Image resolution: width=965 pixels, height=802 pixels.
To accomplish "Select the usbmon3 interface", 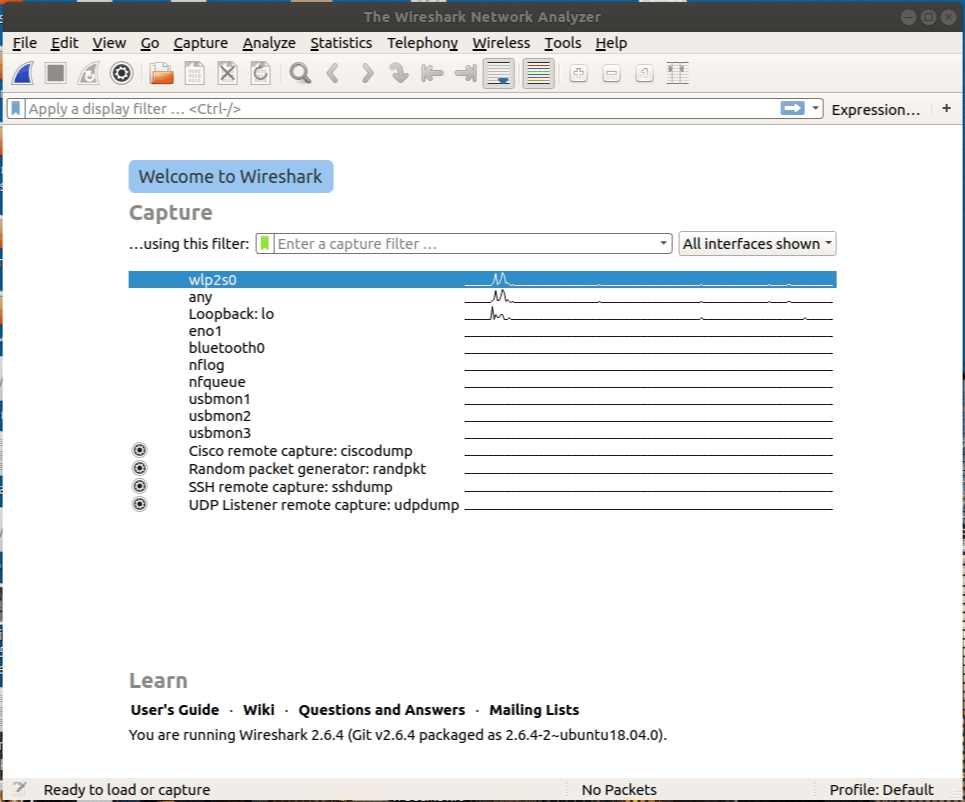I will (x=482, y=433).
